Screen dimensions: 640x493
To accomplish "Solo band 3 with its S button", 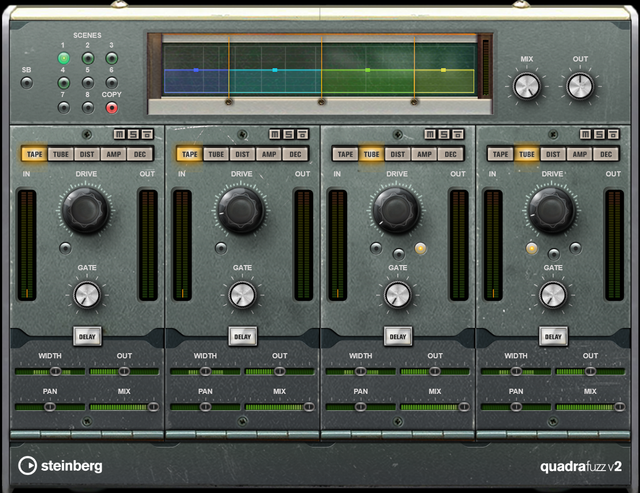I will pyautogui.click(x=444, y=134).
